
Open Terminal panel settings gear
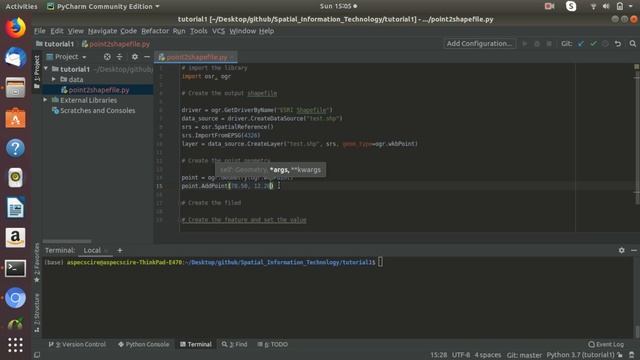click(x=621, y=250)
